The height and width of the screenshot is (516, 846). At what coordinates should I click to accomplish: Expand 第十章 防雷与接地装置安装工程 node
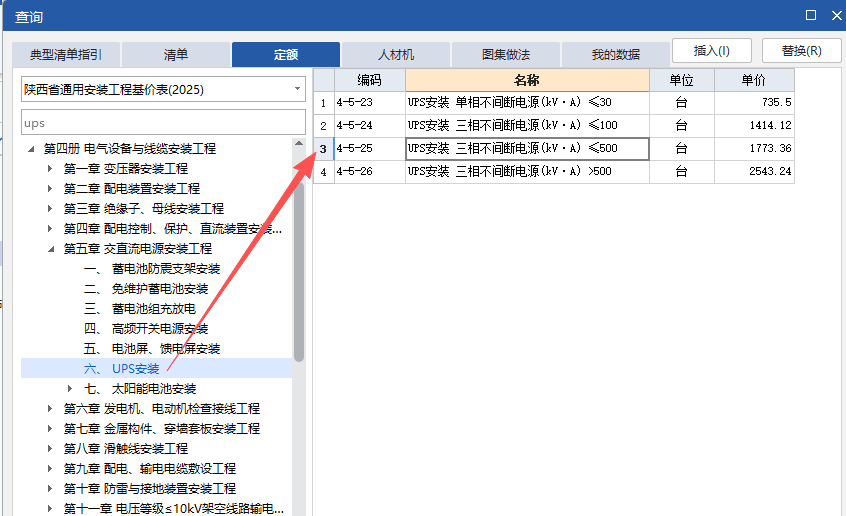click(x=50, y=488)
